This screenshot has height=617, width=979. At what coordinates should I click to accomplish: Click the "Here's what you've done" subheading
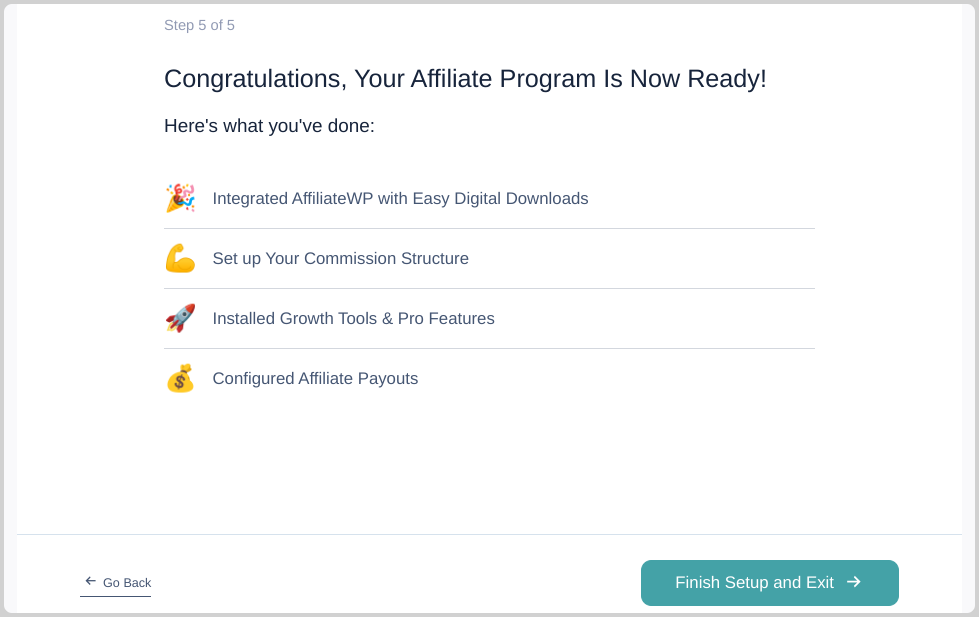(x=269, y=126)
